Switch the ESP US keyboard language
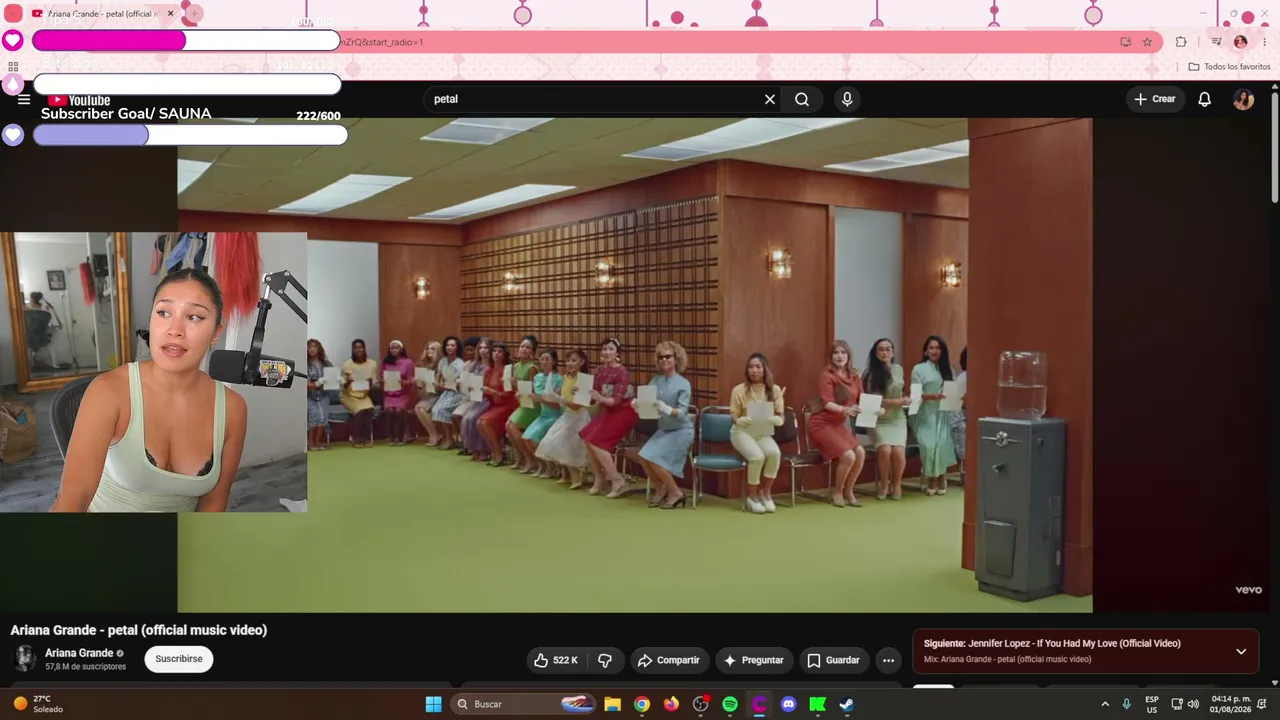 1152,704
